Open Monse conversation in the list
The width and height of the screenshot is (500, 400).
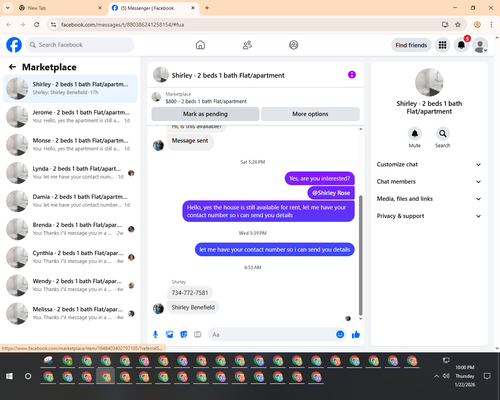70,145
